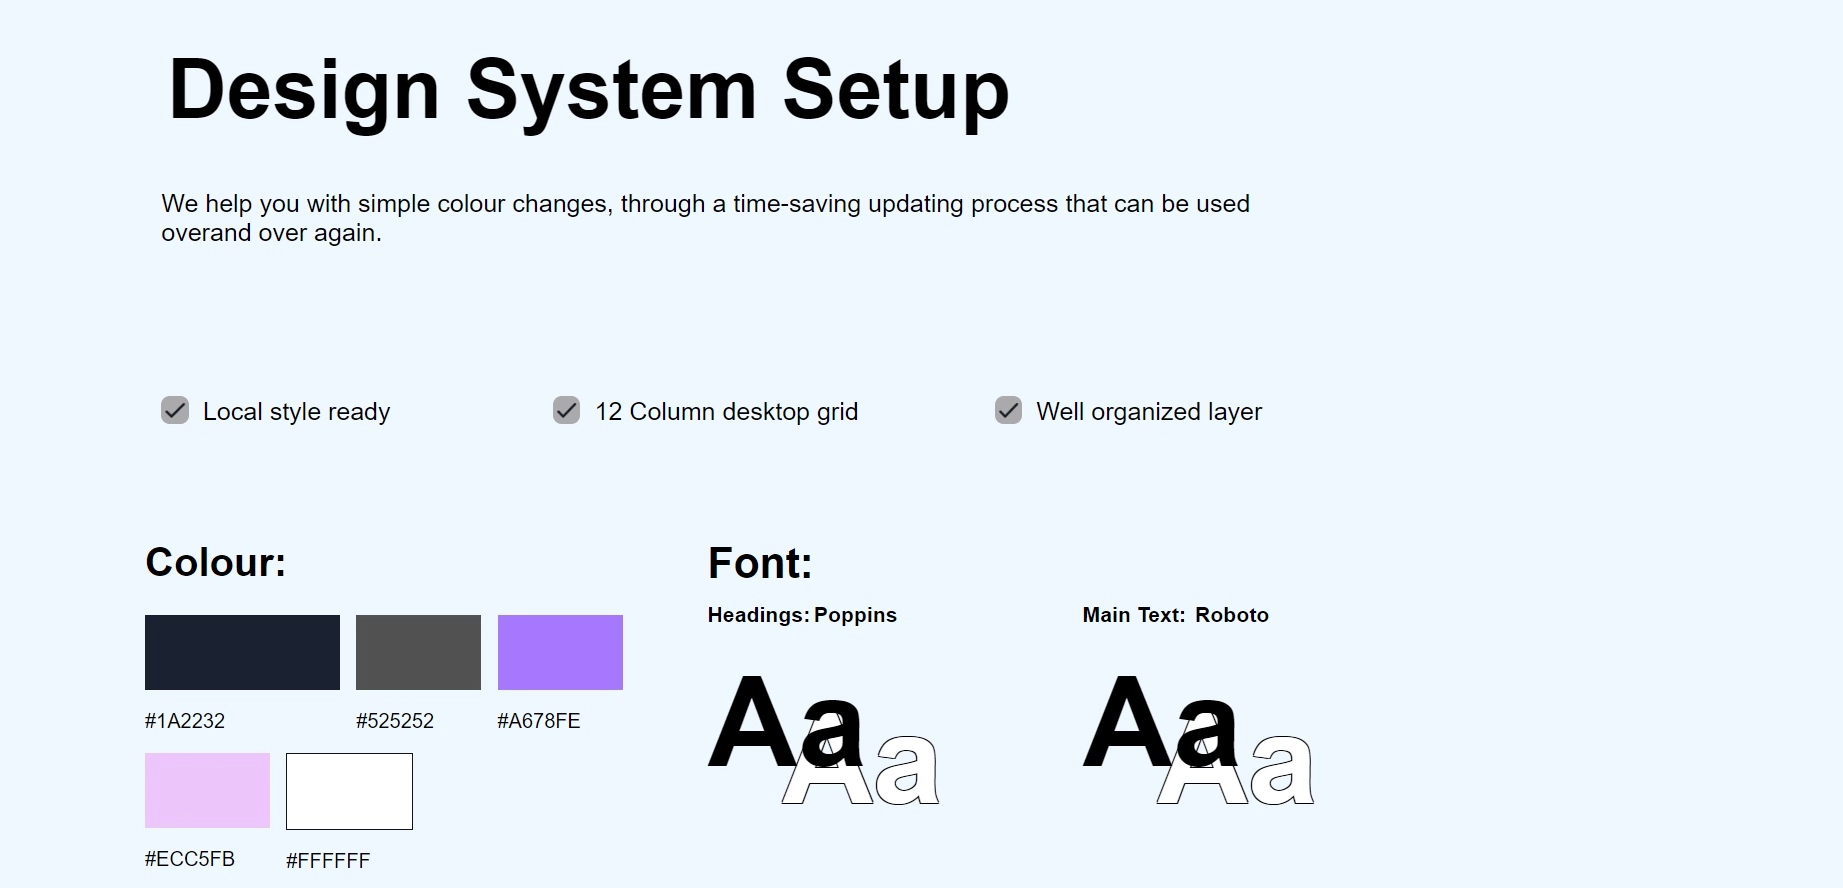Select the grey #525252 colour swatch
Screen dimensions: 1843x888
coord(418,652)
